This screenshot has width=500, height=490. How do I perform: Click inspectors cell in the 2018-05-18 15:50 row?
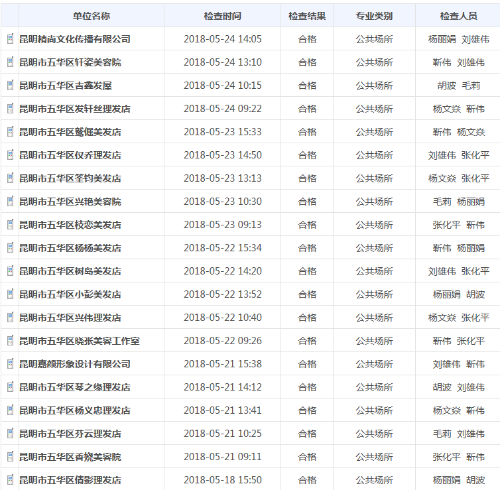(x=458, y=480)
